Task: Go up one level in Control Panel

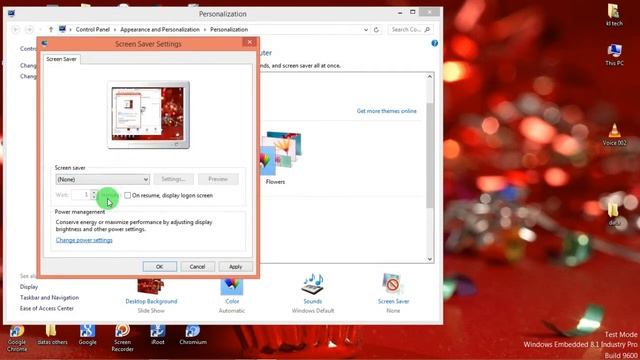Action: click(x=51, y=29)
